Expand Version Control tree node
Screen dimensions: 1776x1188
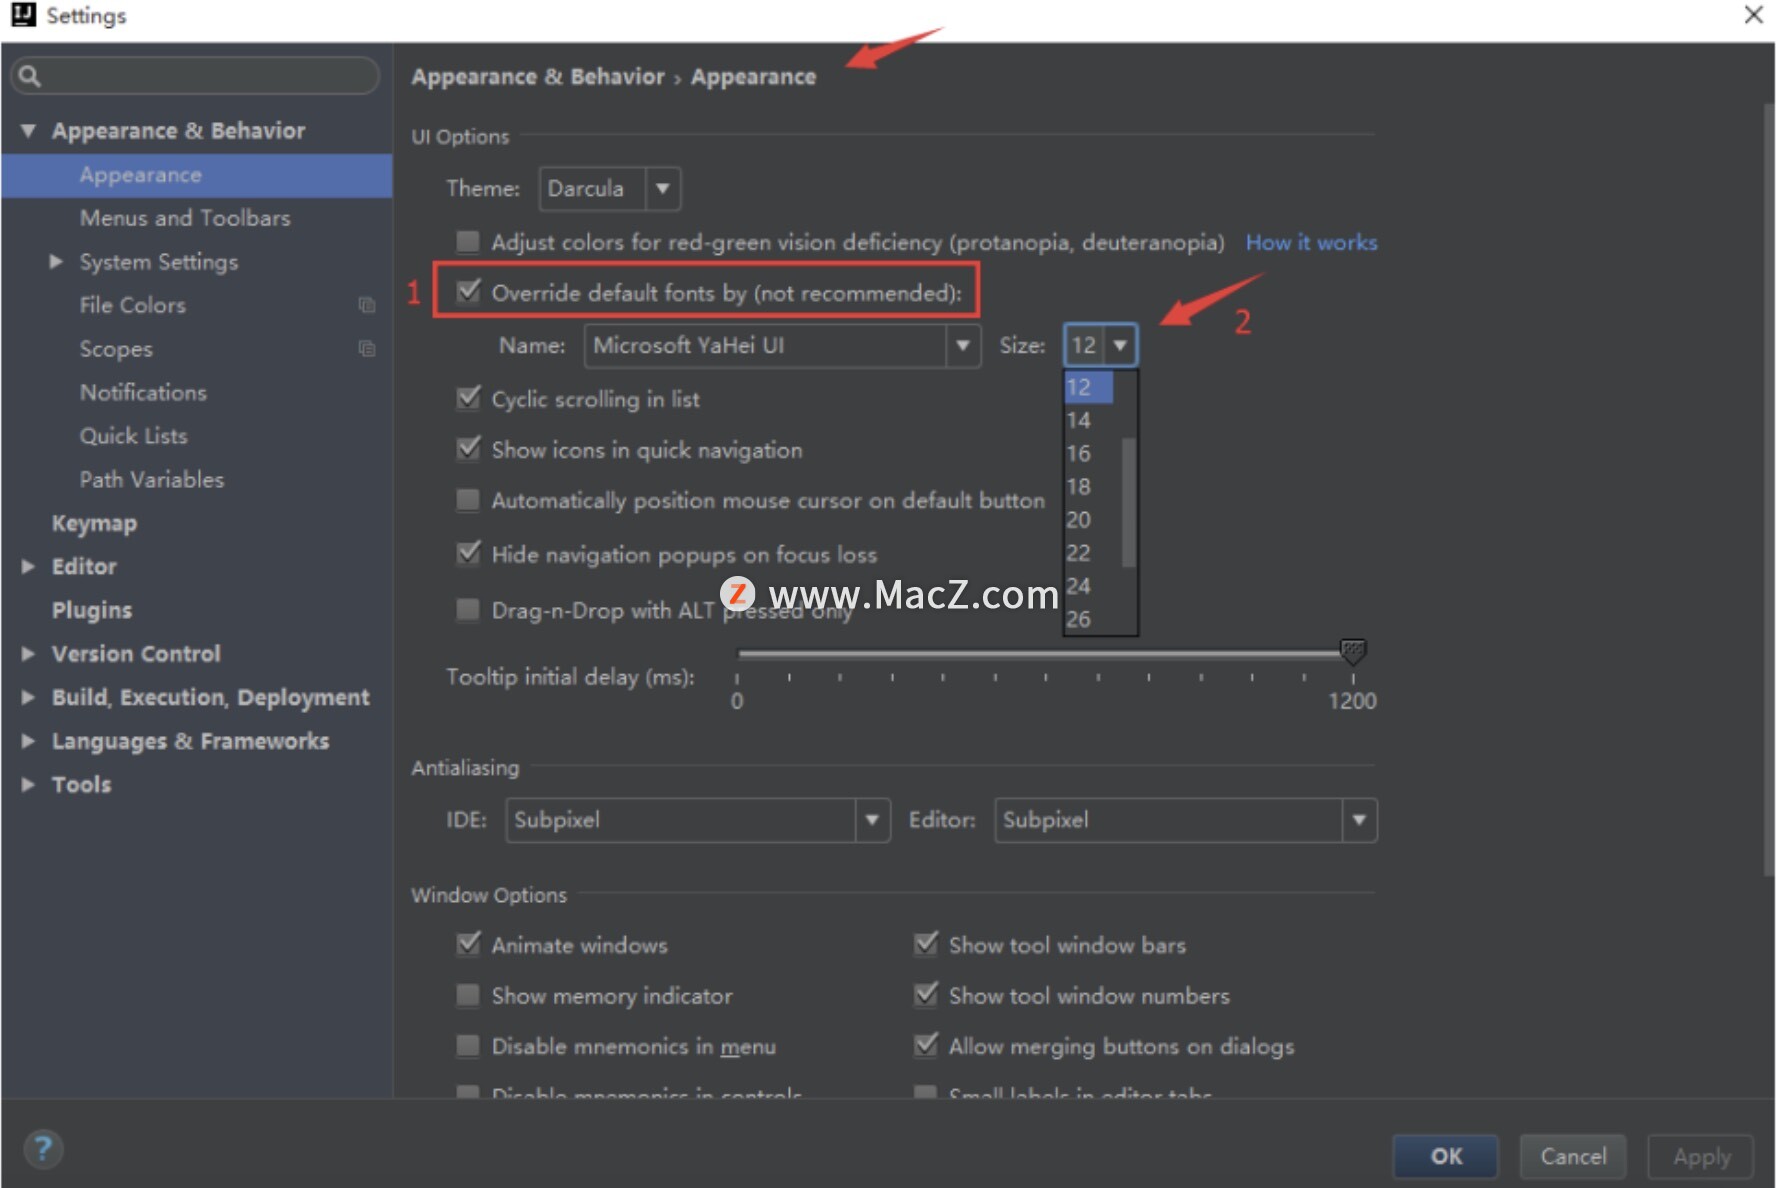[x=28, y=654]
